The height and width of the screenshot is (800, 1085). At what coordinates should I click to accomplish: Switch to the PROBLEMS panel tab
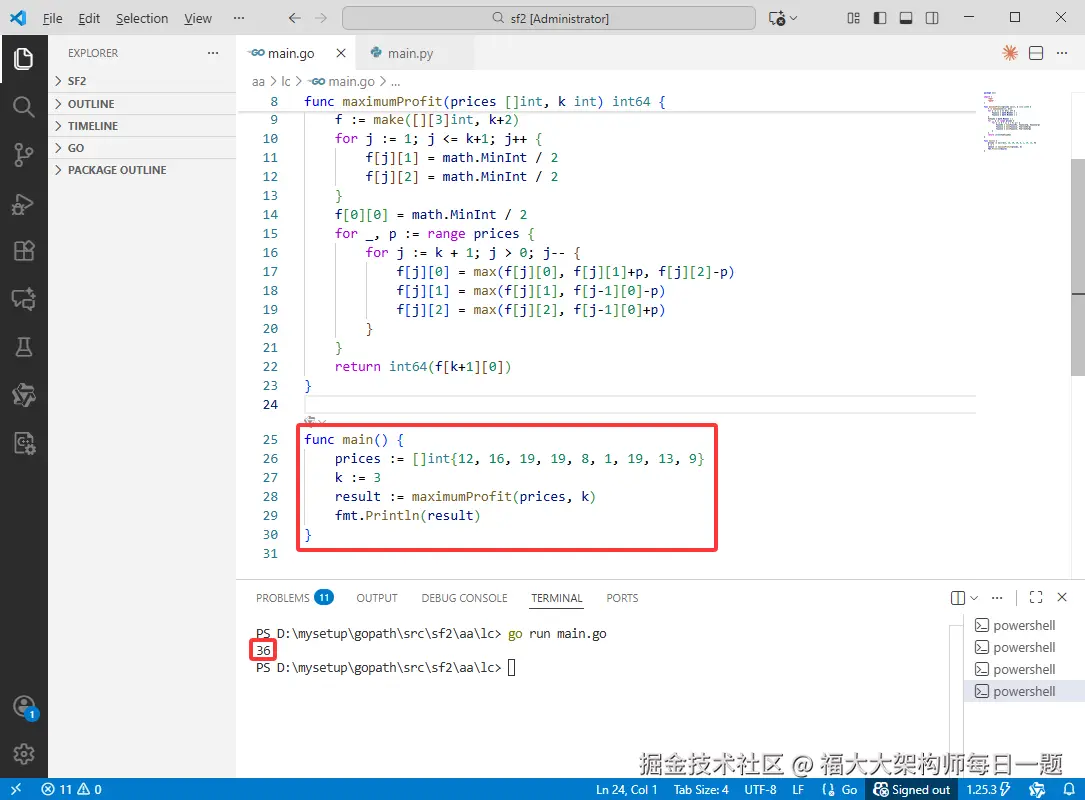tap(294, 597)
